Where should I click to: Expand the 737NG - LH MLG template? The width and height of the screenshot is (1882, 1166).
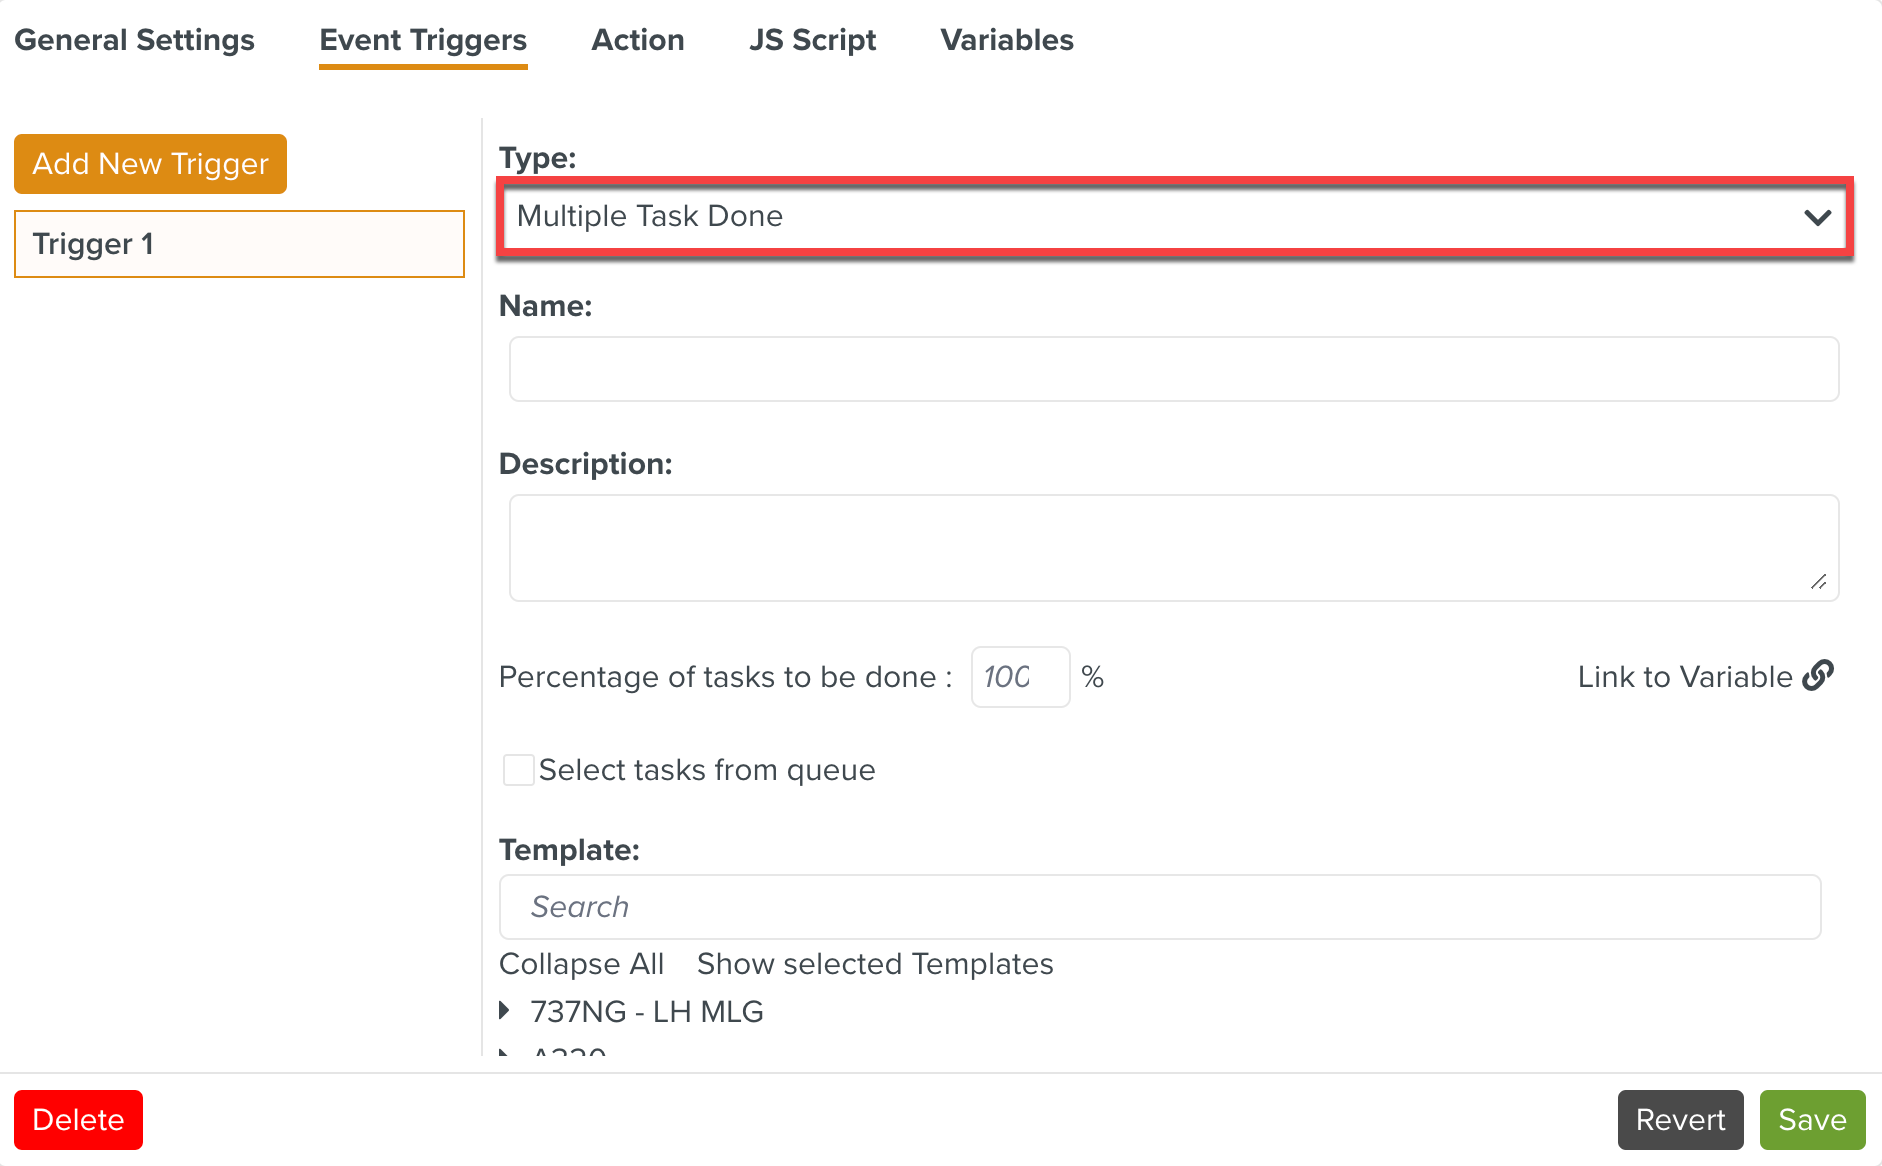(x=505, y=1011)
